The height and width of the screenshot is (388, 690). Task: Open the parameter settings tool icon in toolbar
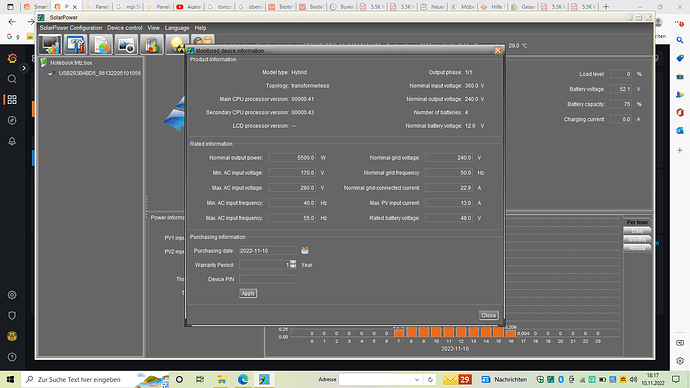point(75,44)
